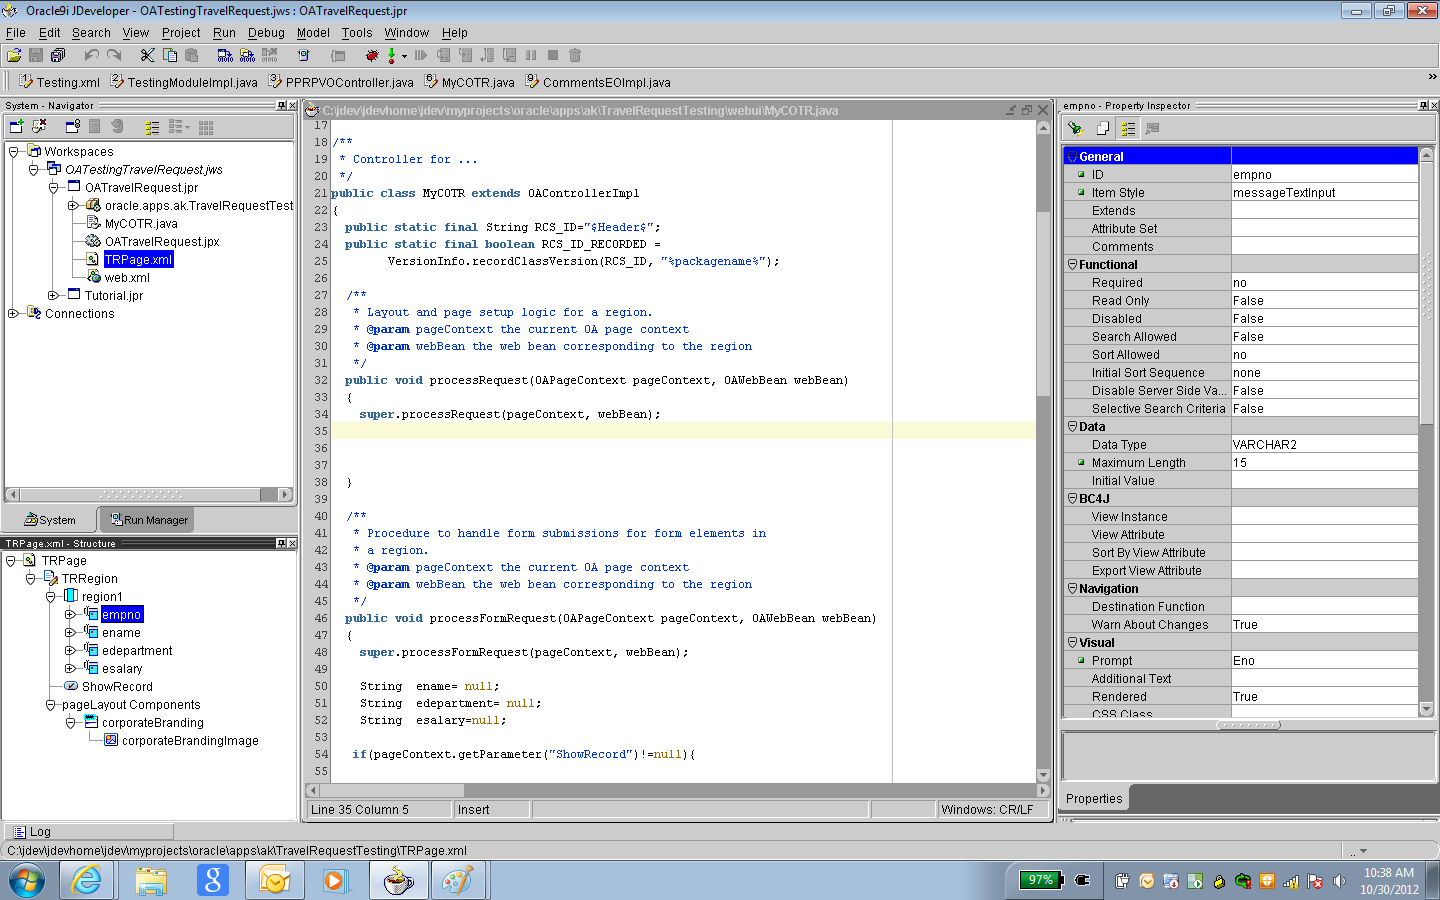Click the Terminate (stop) square icon

(x=553, y=56)
